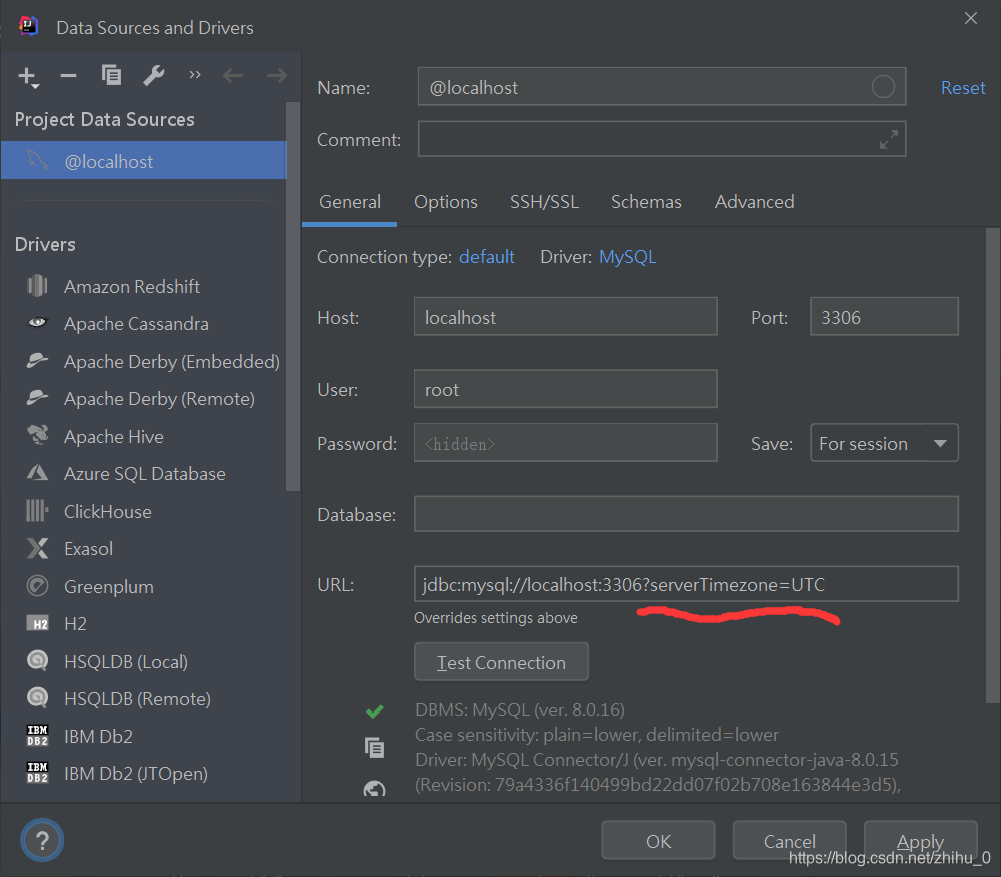Image resolution: width=1001 pixels, height=877 pixels.
Task: Click into the Comment field
Action: click(661, 139)
